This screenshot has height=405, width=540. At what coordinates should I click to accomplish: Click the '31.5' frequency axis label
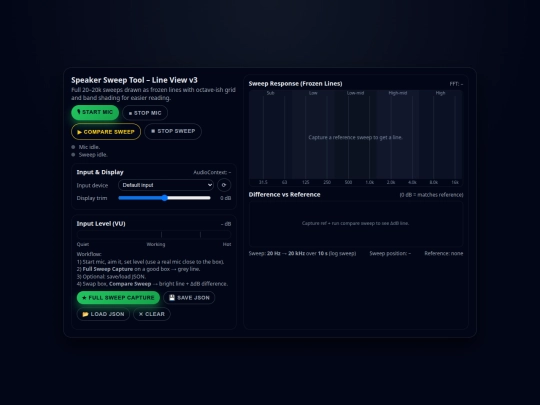point(263,183)
